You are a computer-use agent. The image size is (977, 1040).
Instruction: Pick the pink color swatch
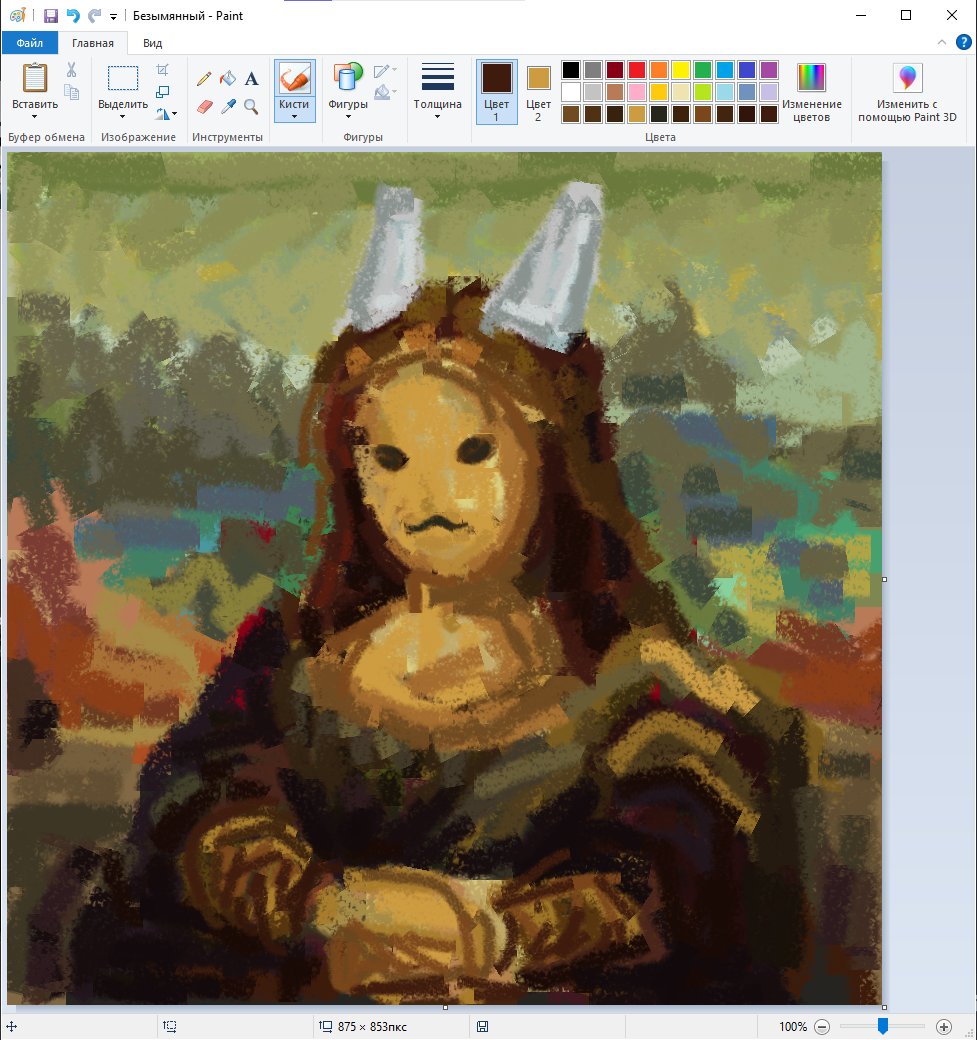[637, 92]
